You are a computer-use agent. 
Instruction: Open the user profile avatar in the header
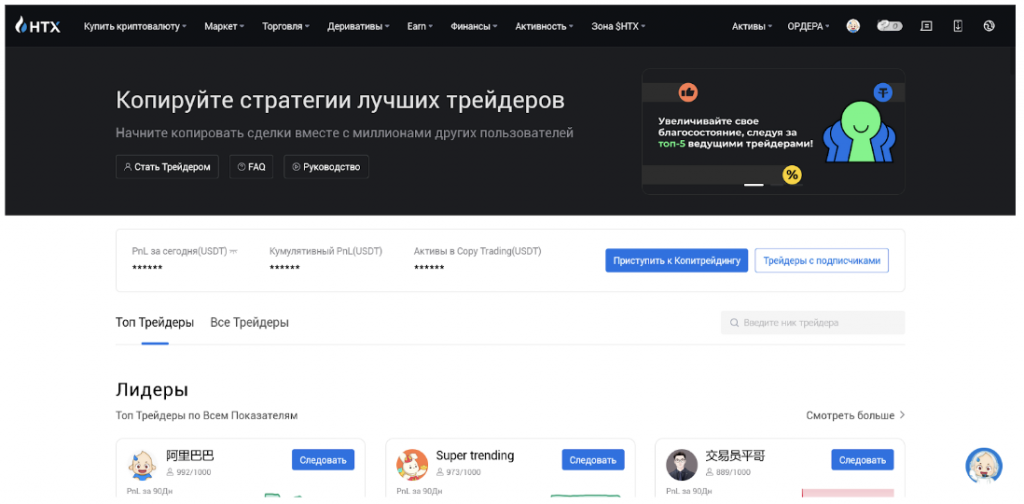coord(853,26)
